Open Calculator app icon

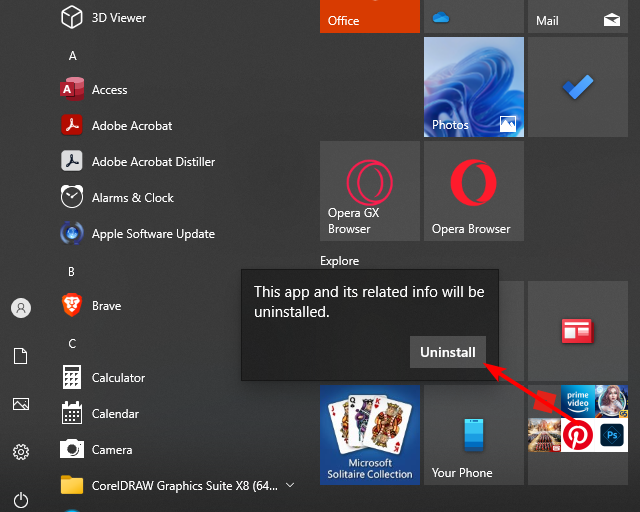[72, 377]
